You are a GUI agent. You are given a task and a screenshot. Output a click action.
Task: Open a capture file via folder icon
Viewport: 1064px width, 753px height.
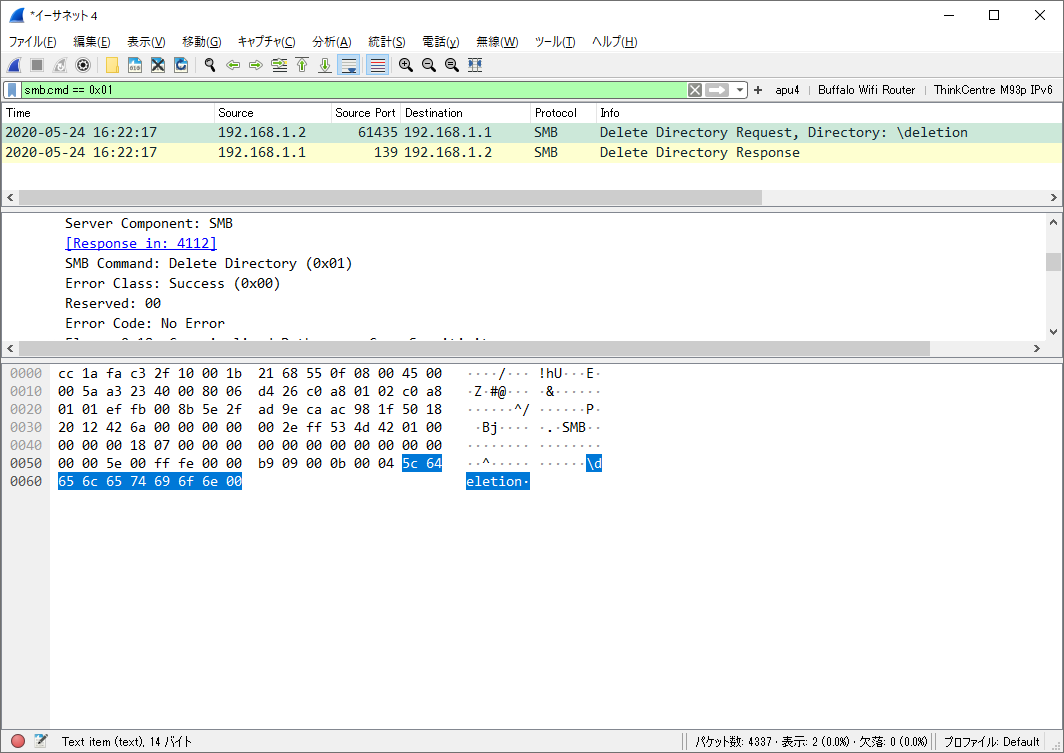point(112,65)
